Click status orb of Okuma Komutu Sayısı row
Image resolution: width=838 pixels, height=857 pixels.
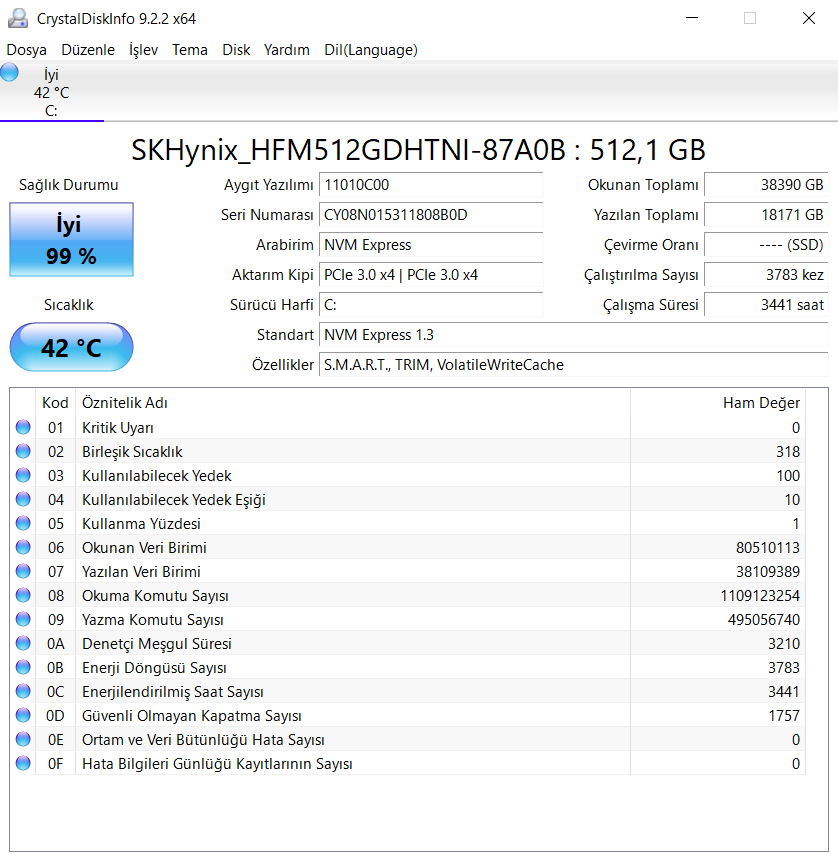[x=23, y=595]
